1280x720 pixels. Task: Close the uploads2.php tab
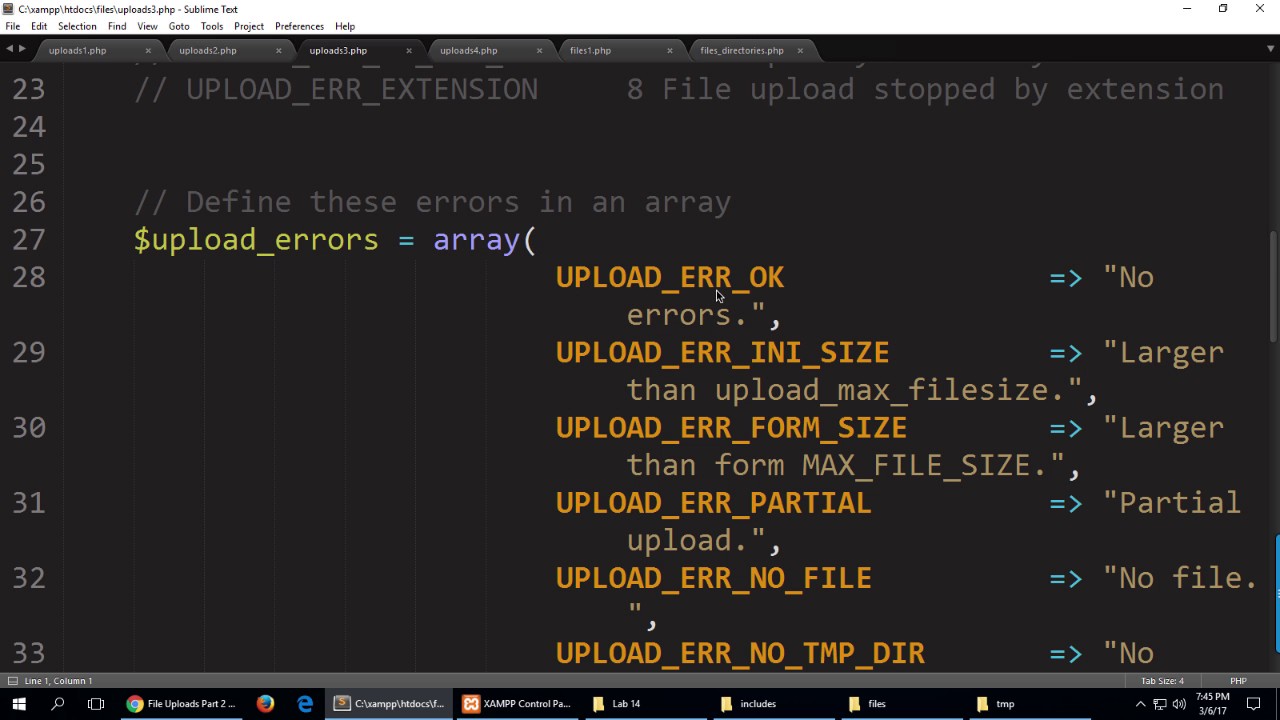point(278,50)
